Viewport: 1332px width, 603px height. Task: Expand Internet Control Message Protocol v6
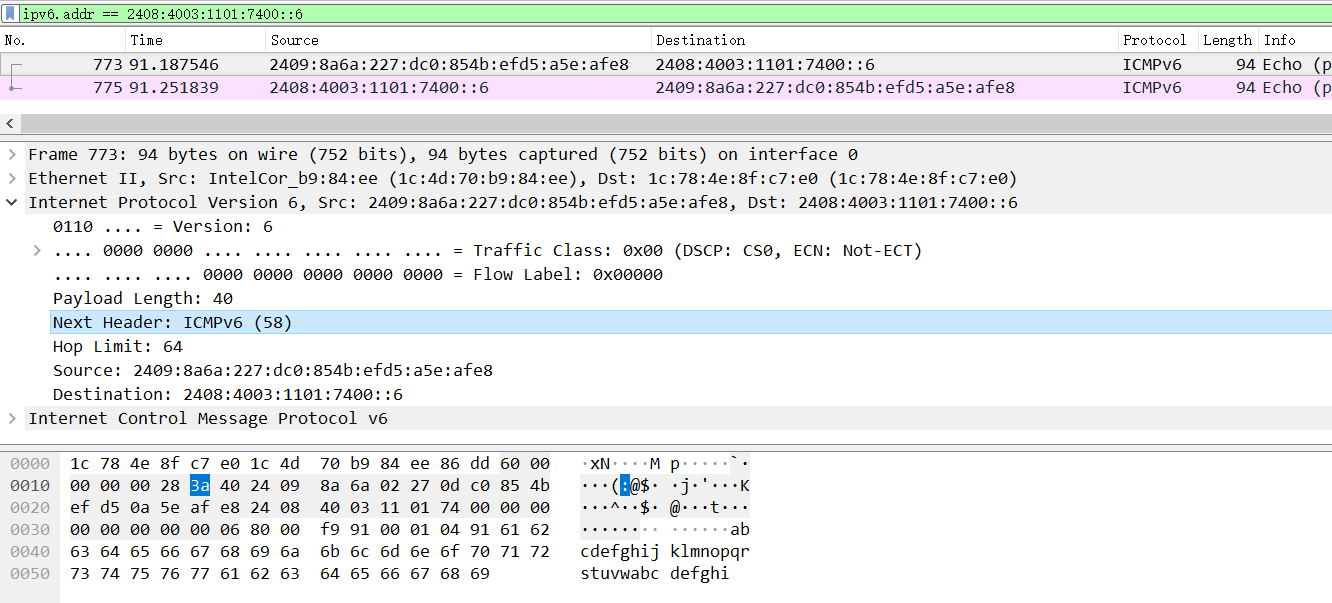[x=12, y=419]
